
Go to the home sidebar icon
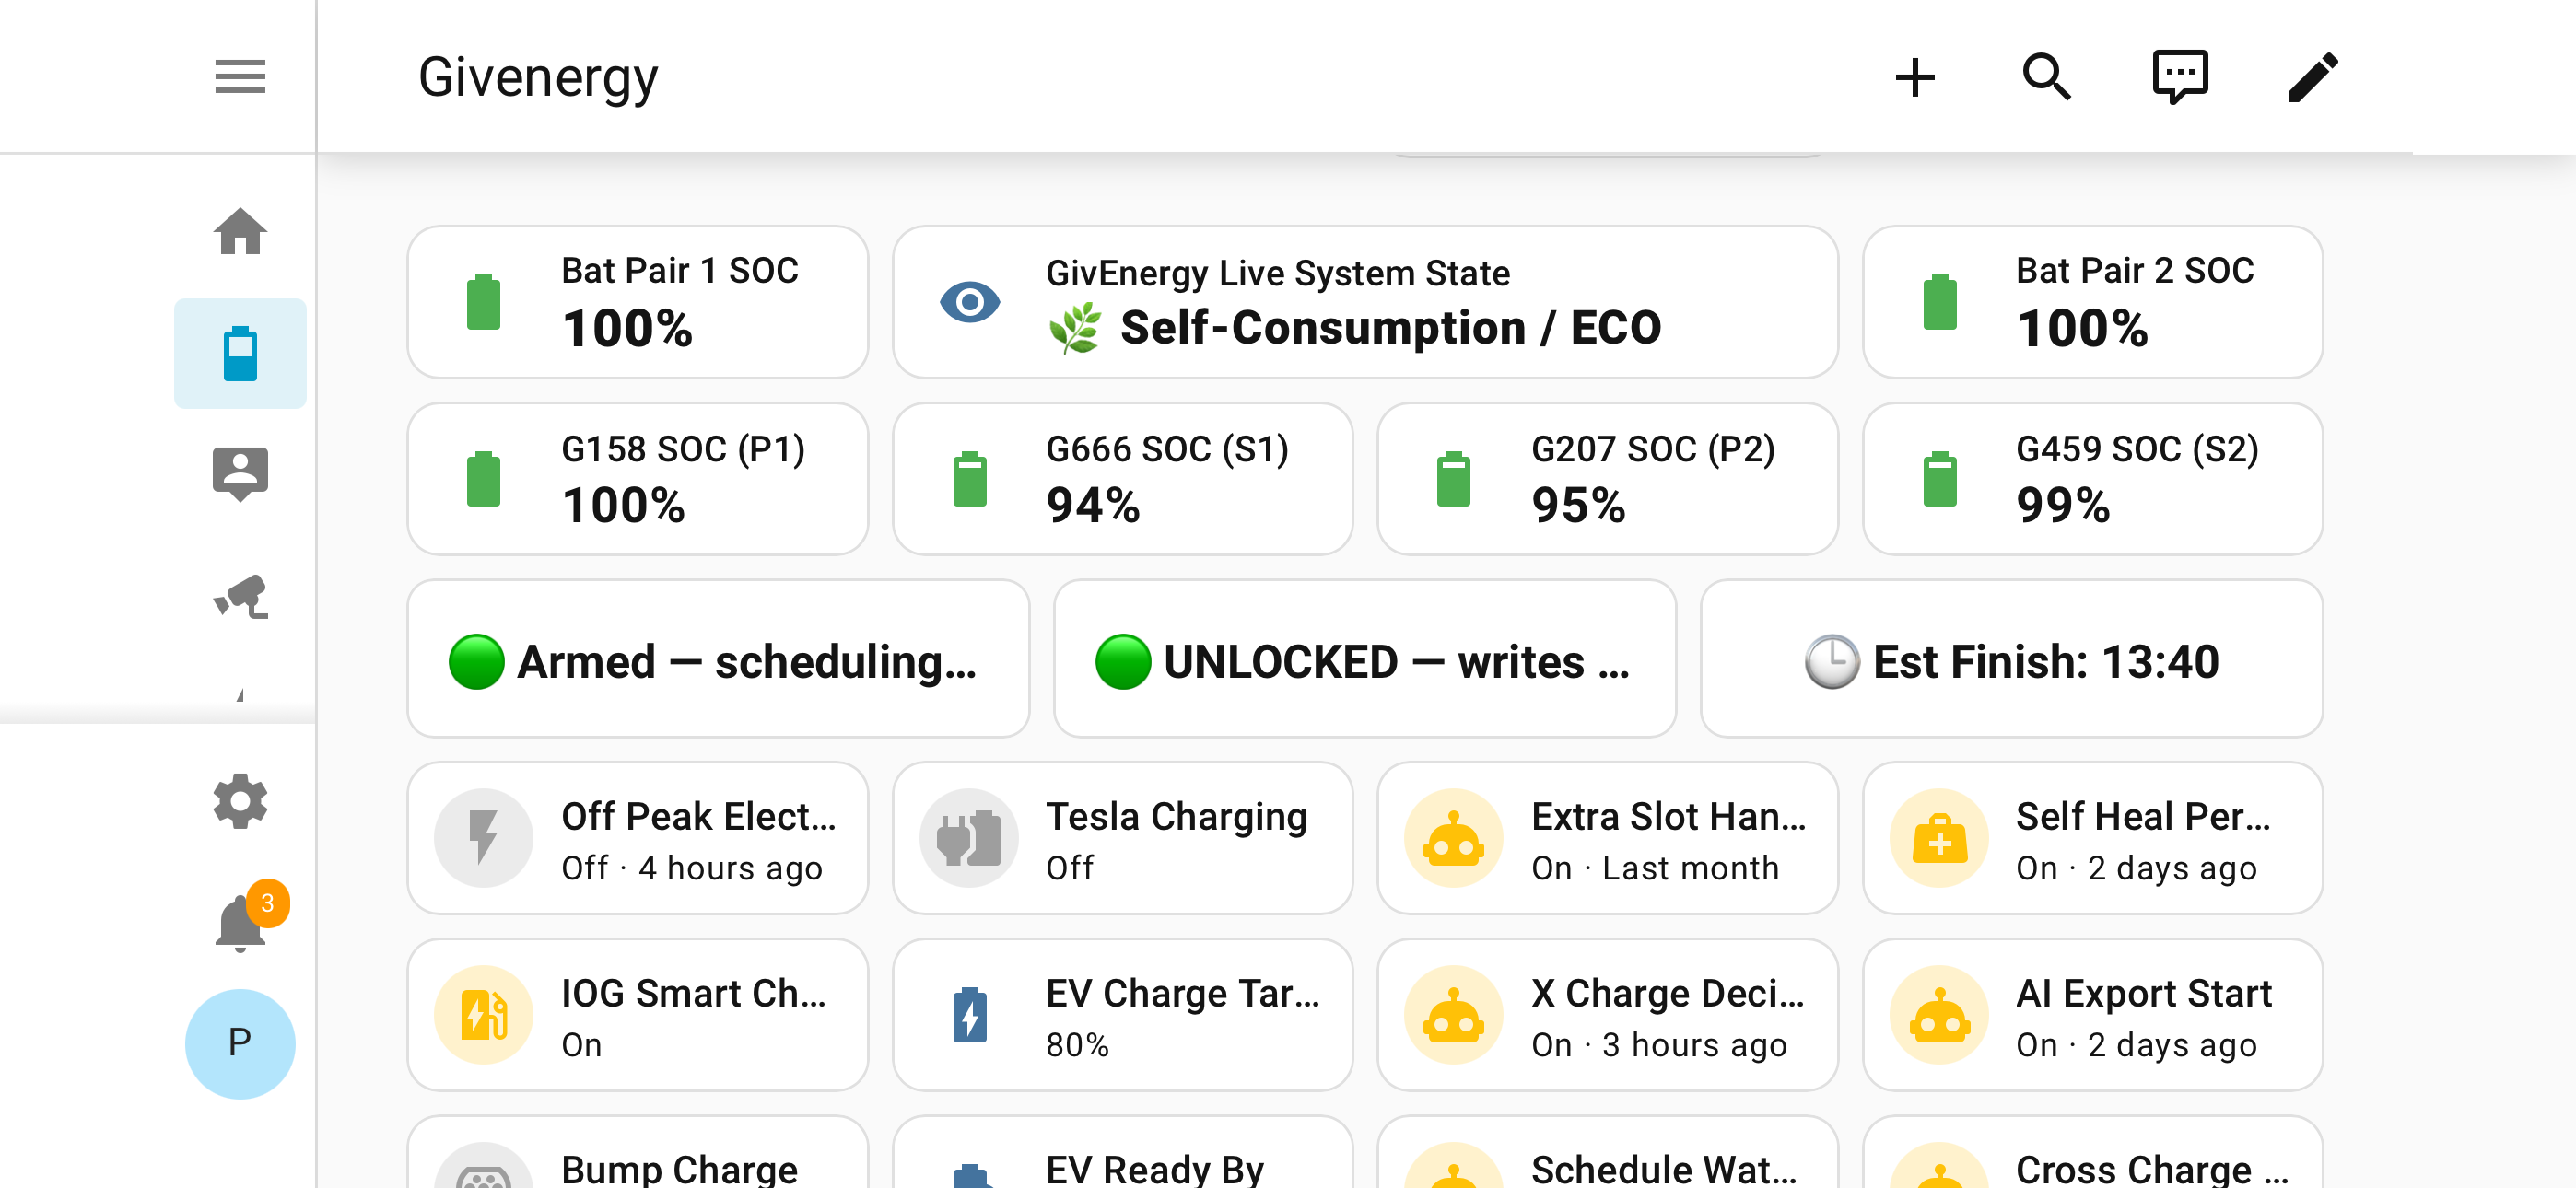240,232
